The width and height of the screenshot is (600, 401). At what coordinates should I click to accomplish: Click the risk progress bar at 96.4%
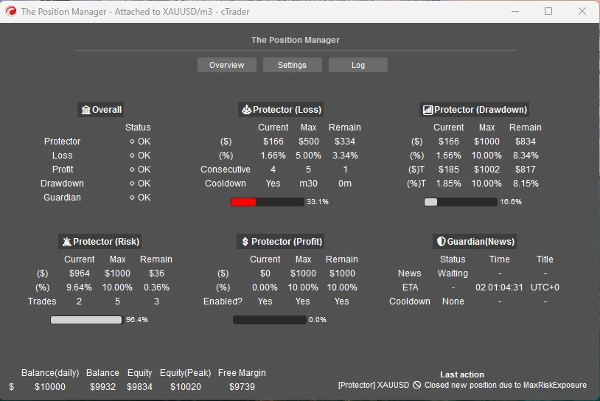pyautogui.click(x=86, y=320)
